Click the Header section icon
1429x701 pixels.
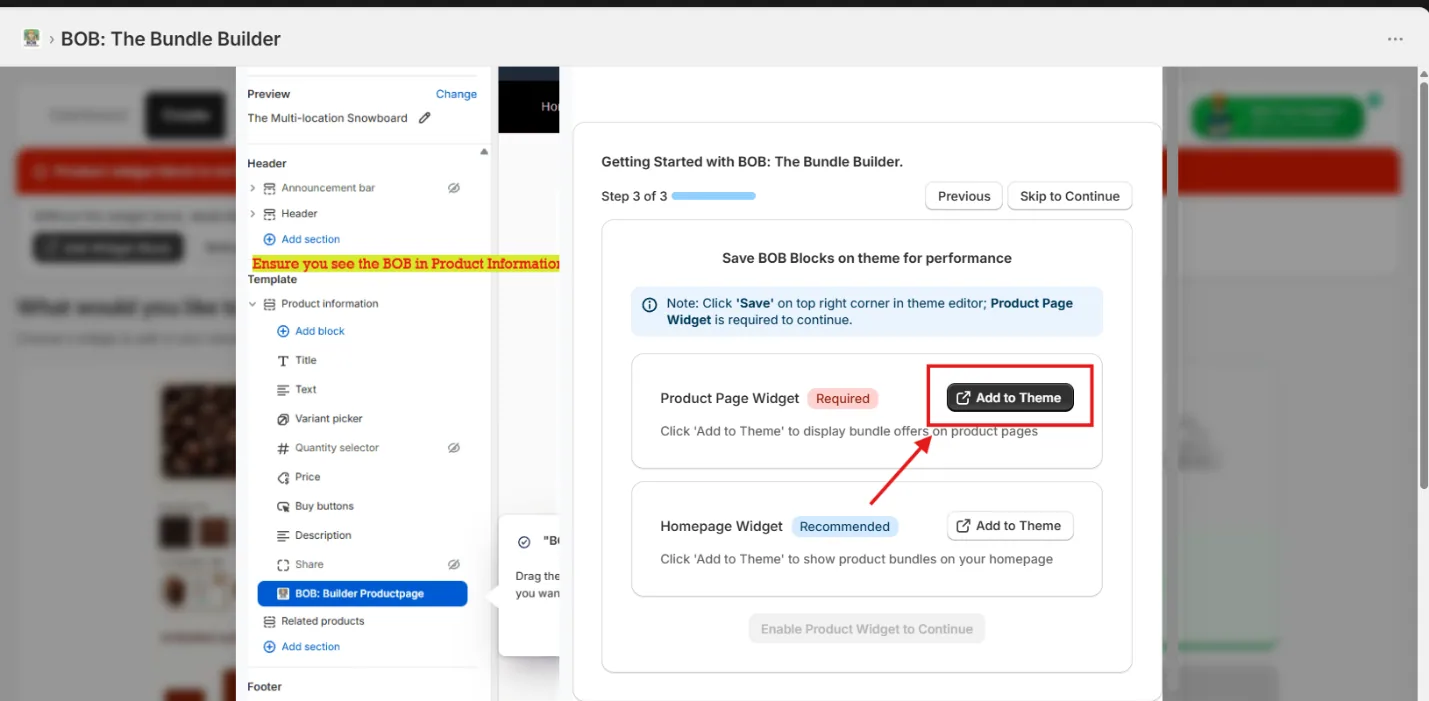click(269, 214)
